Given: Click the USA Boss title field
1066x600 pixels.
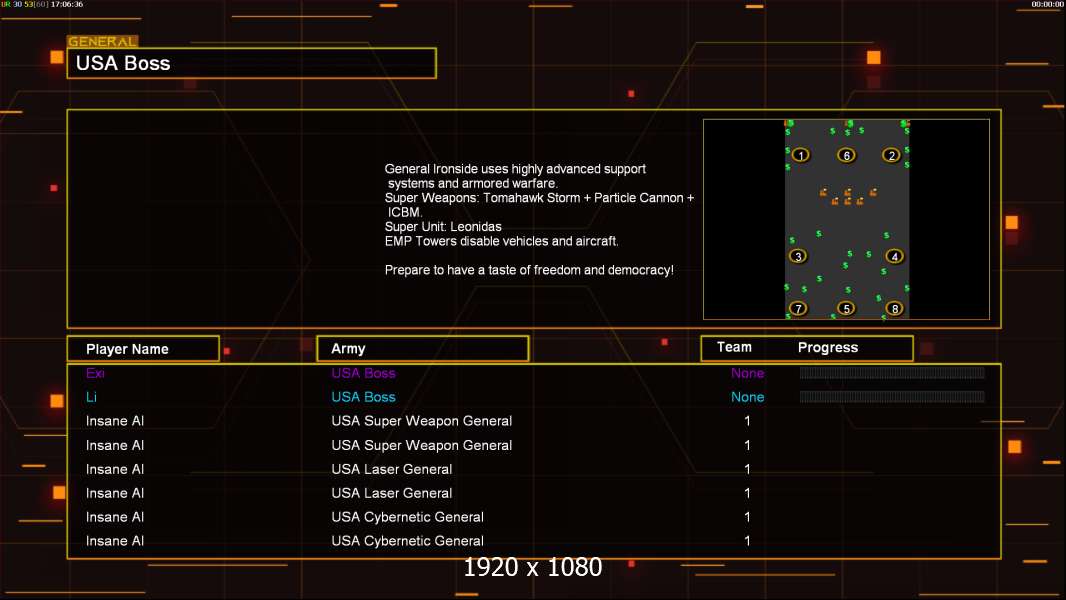Looking at the screenshot, I should click(252, 63).
